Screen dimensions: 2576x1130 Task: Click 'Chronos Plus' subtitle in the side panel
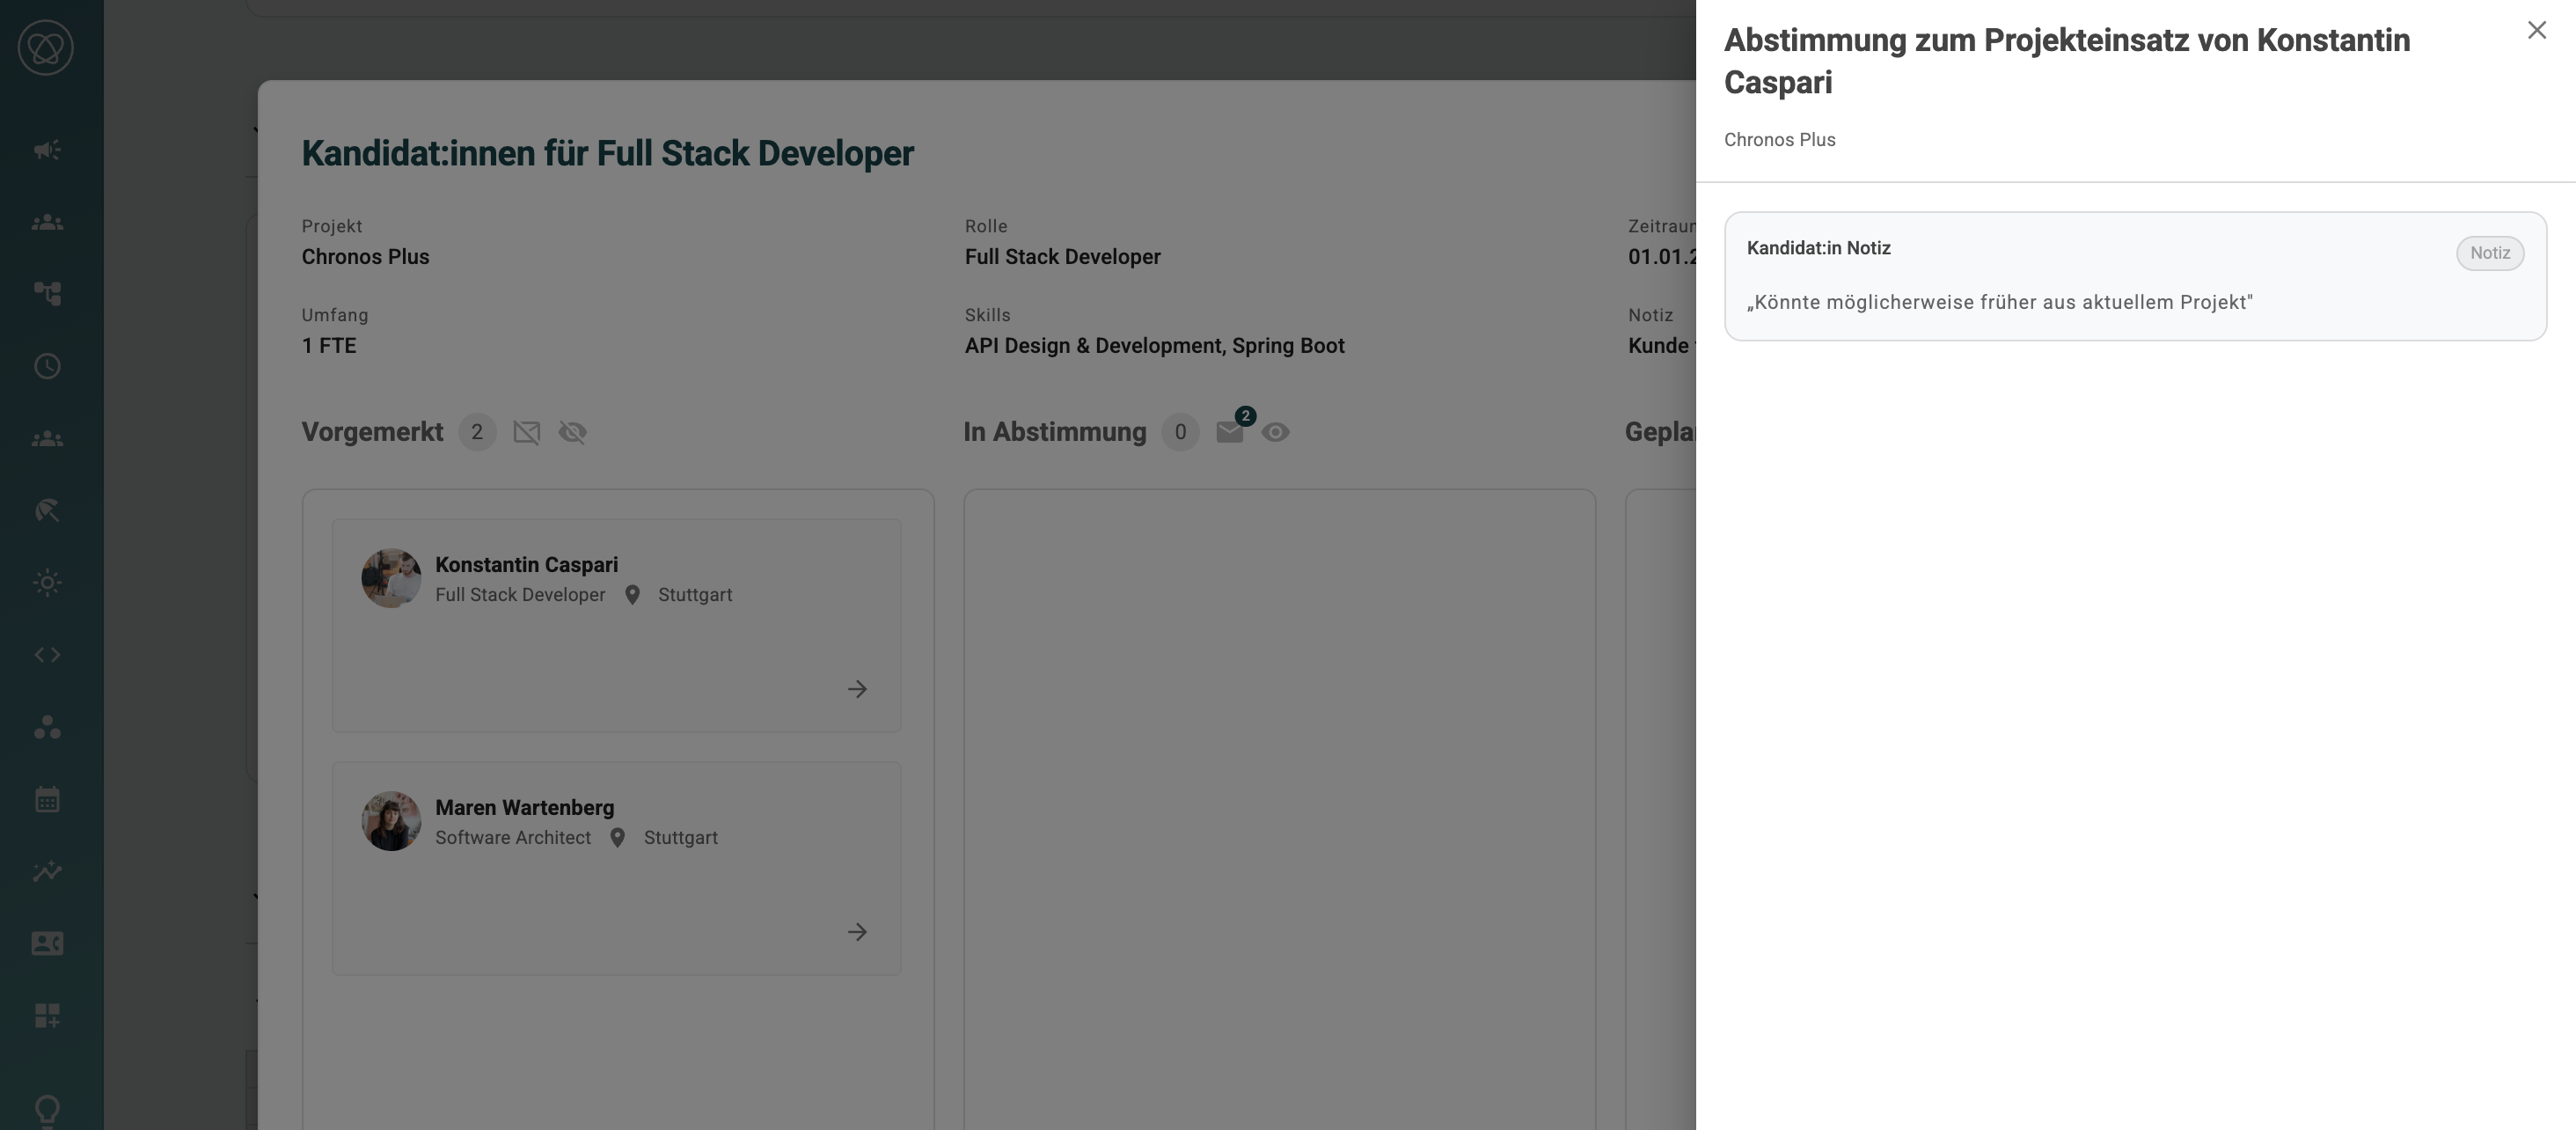[1779, 140]
